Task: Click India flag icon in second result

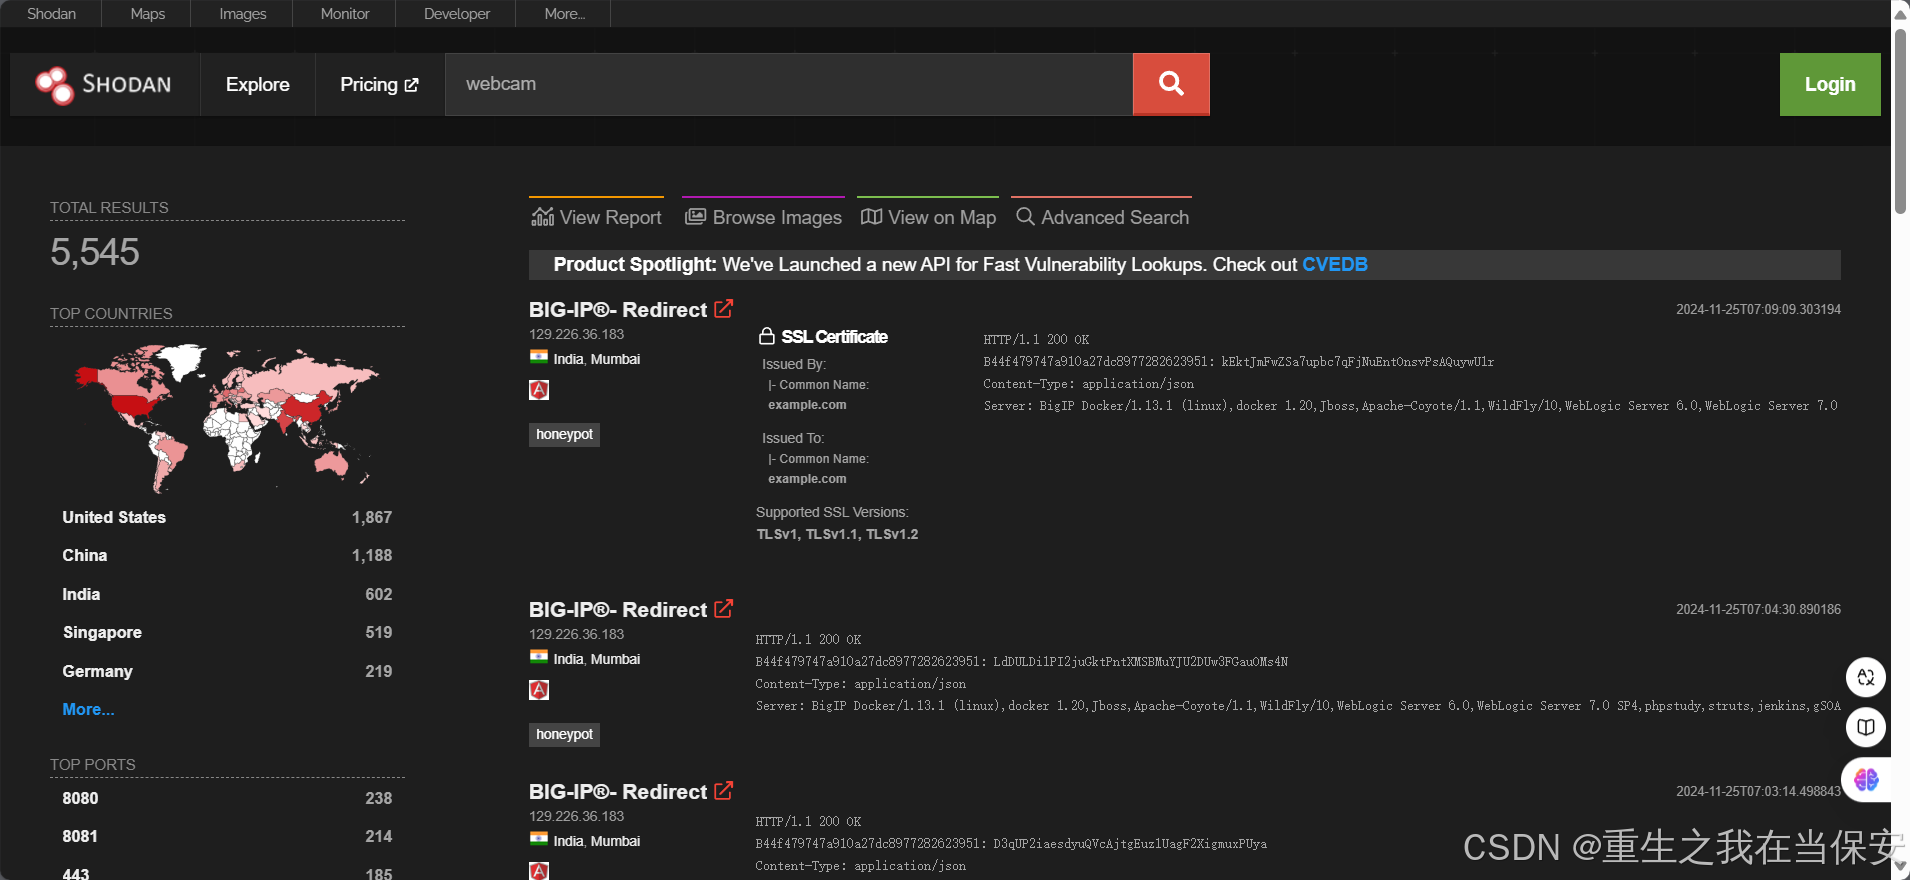Action: coord(539,657)
